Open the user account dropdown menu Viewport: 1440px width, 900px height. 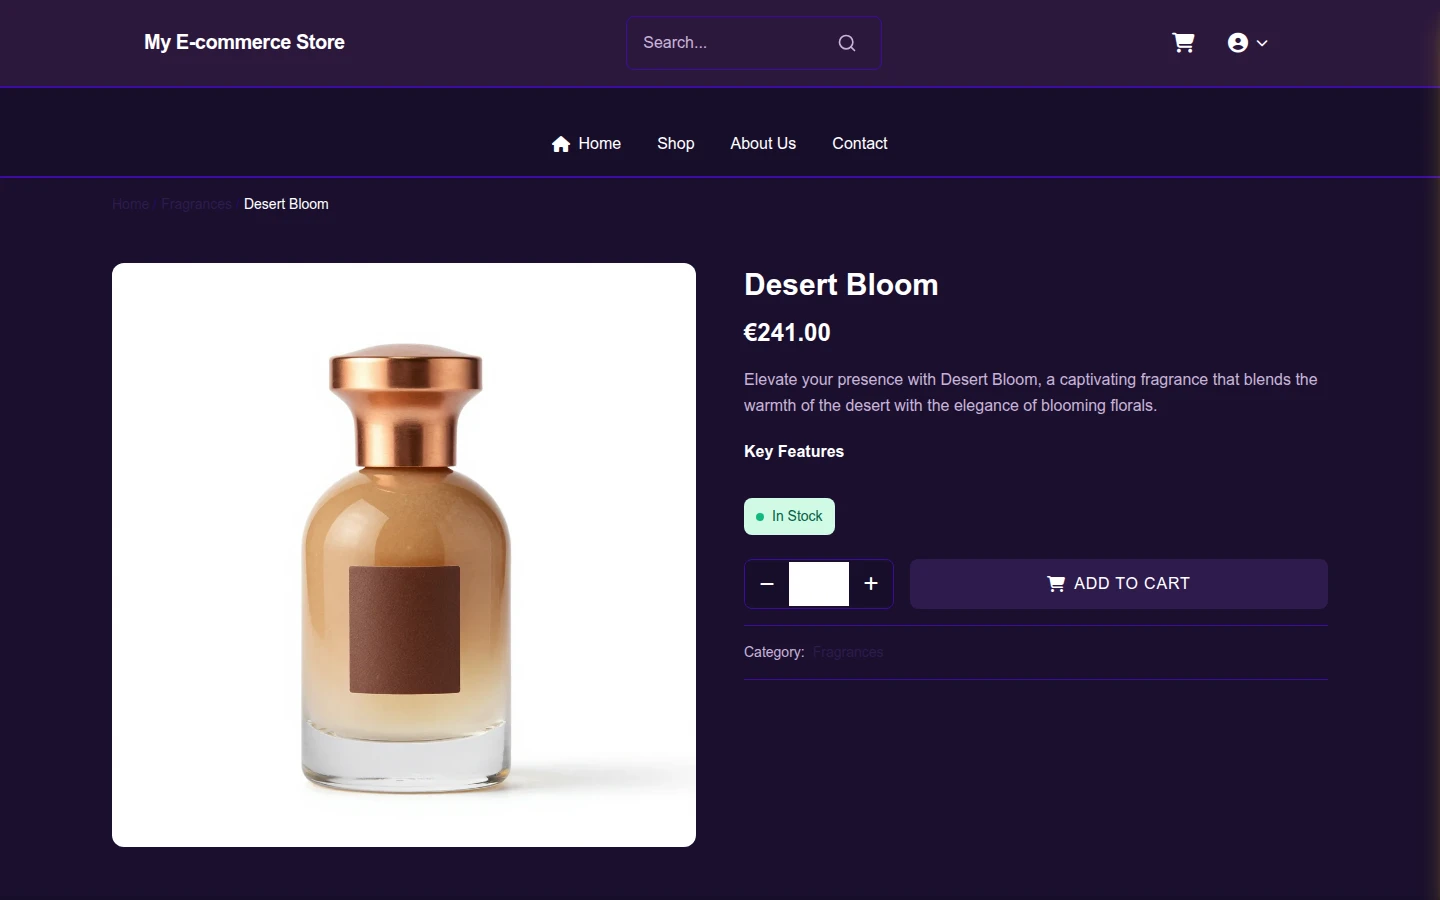coord(1247,43)
